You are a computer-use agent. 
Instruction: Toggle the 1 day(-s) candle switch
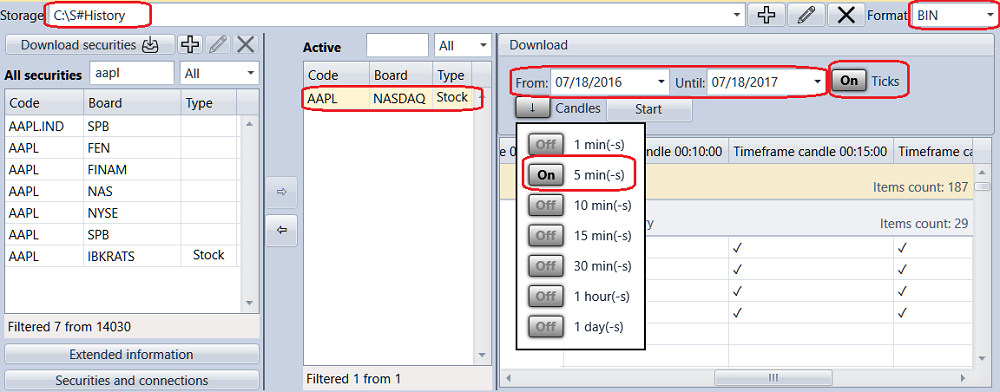tap(546, 327)
